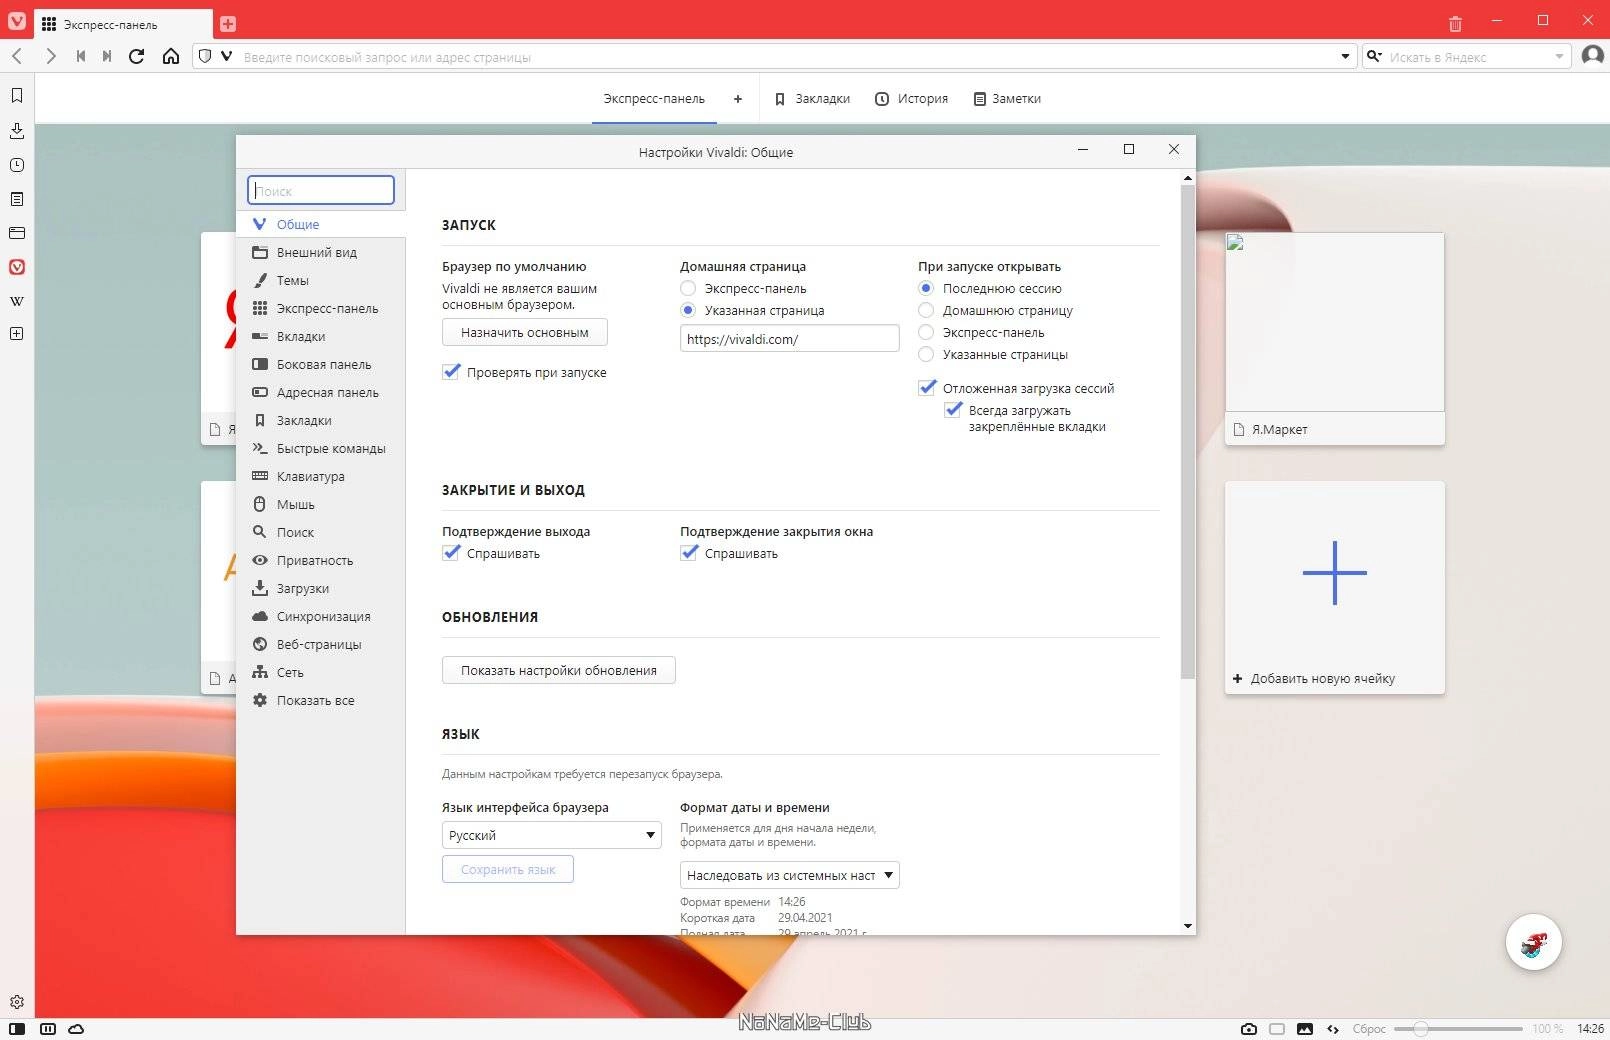Toggle side panel visibility in status bar
The width and height of the screenshot is (1610, 1040).
tap(17, 1028)
